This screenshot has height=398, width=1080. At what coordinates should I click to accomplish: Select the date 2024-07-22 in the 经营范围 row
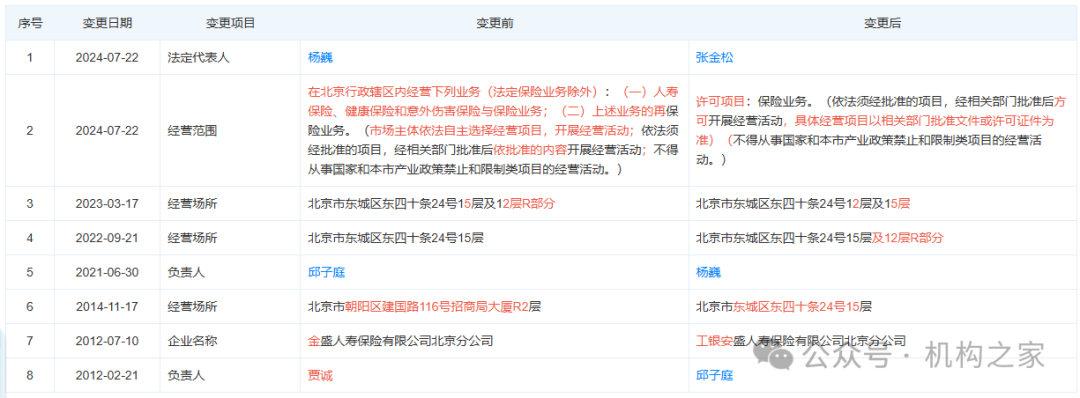click(x=107, y=130)
